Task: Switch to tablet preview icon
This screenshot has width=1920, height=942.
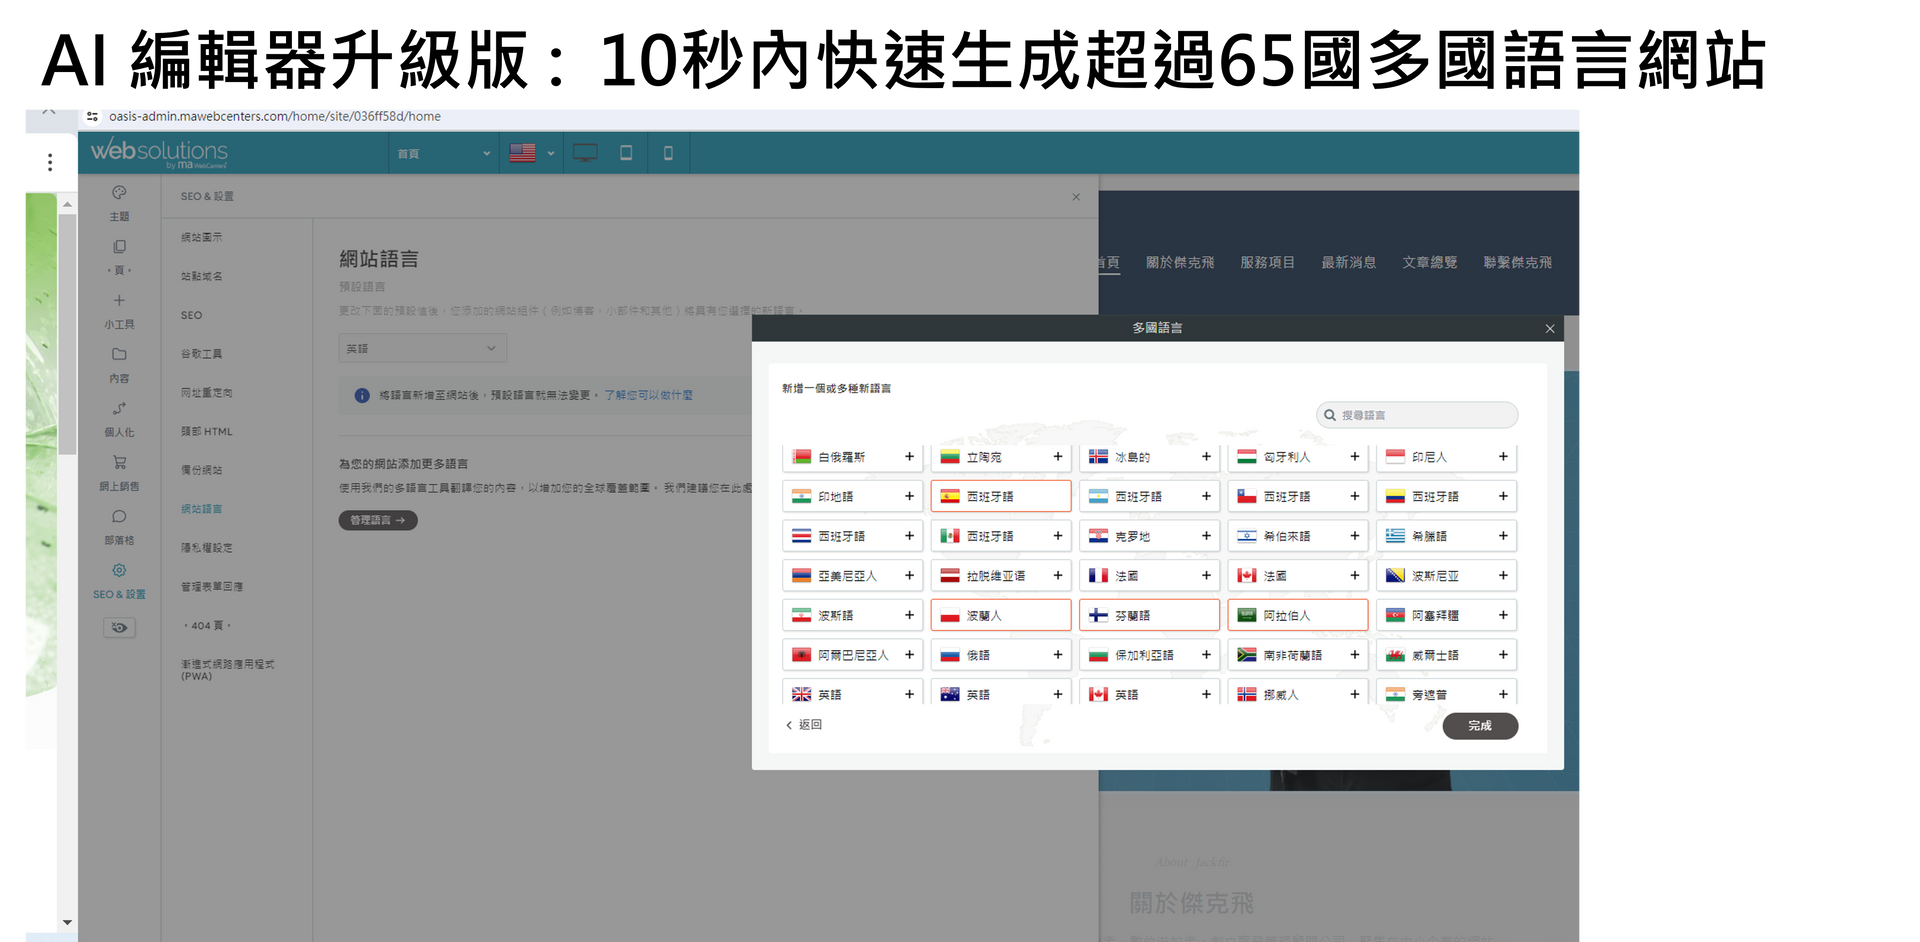Action: pos(626,153)
